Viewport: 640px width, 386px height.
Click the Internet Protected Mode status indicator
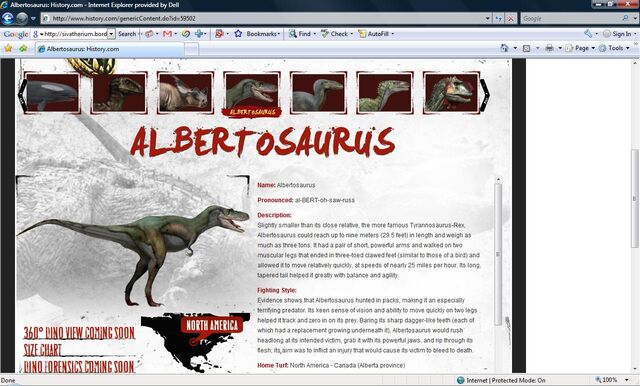(x=501, y=380)
